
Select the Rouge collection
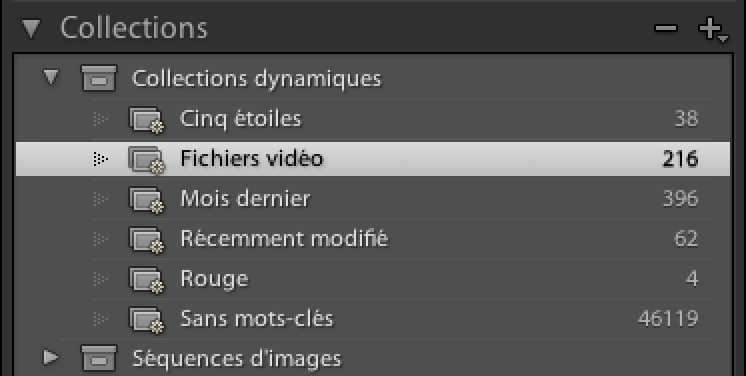click(x=373, y=279)
